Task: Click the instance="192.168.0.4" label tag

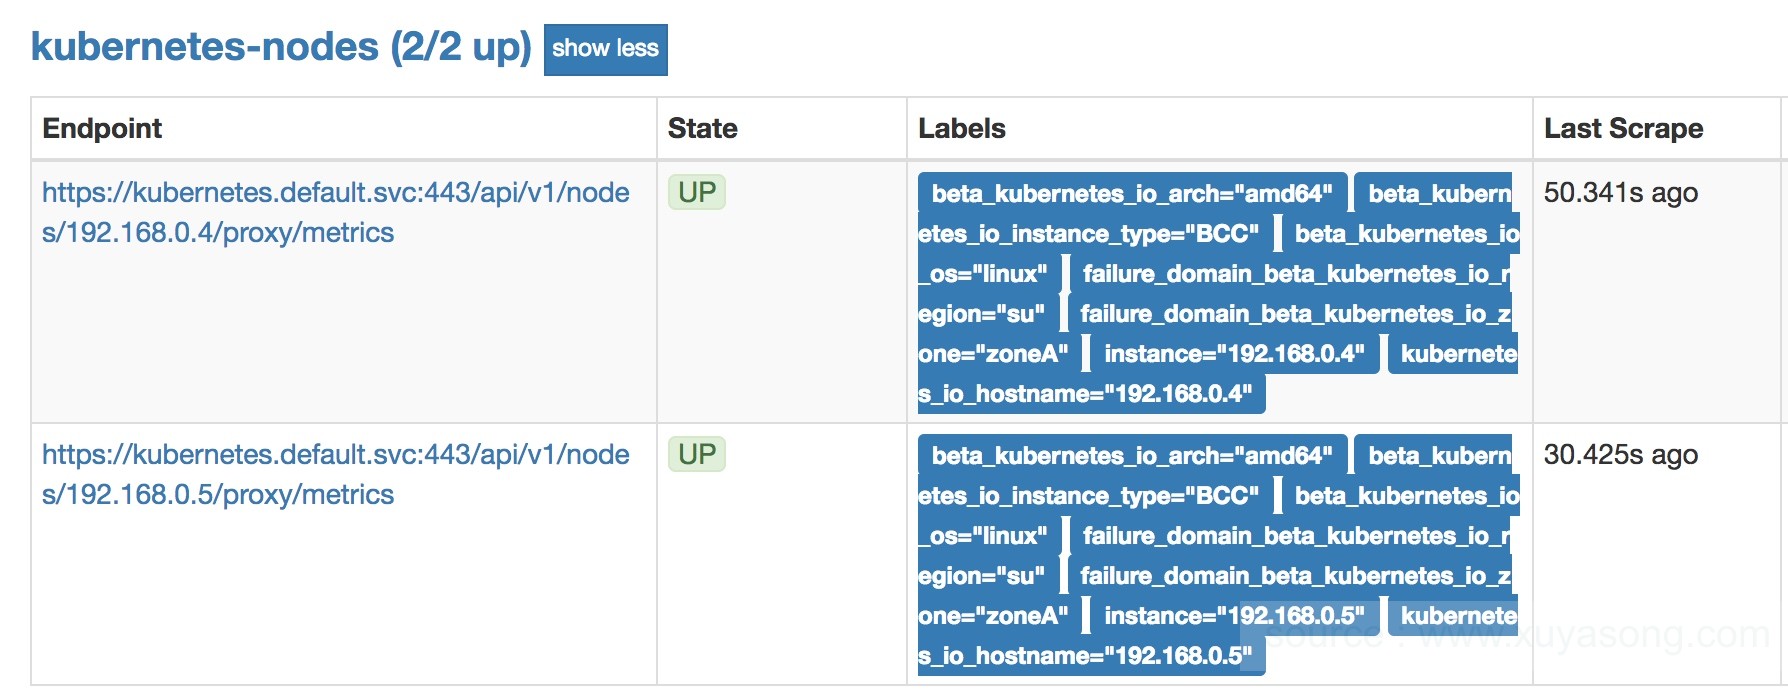Action: (1234, 354)
